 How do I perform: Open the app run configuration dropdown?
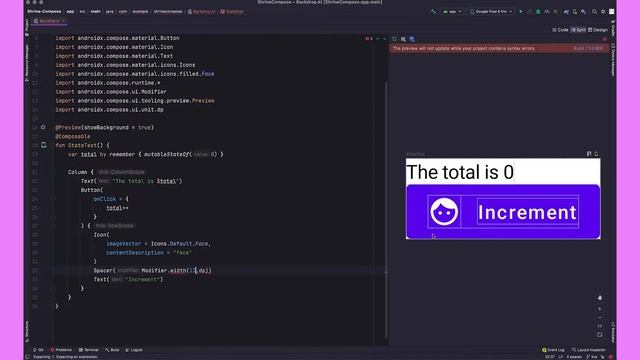pos(452,12)
